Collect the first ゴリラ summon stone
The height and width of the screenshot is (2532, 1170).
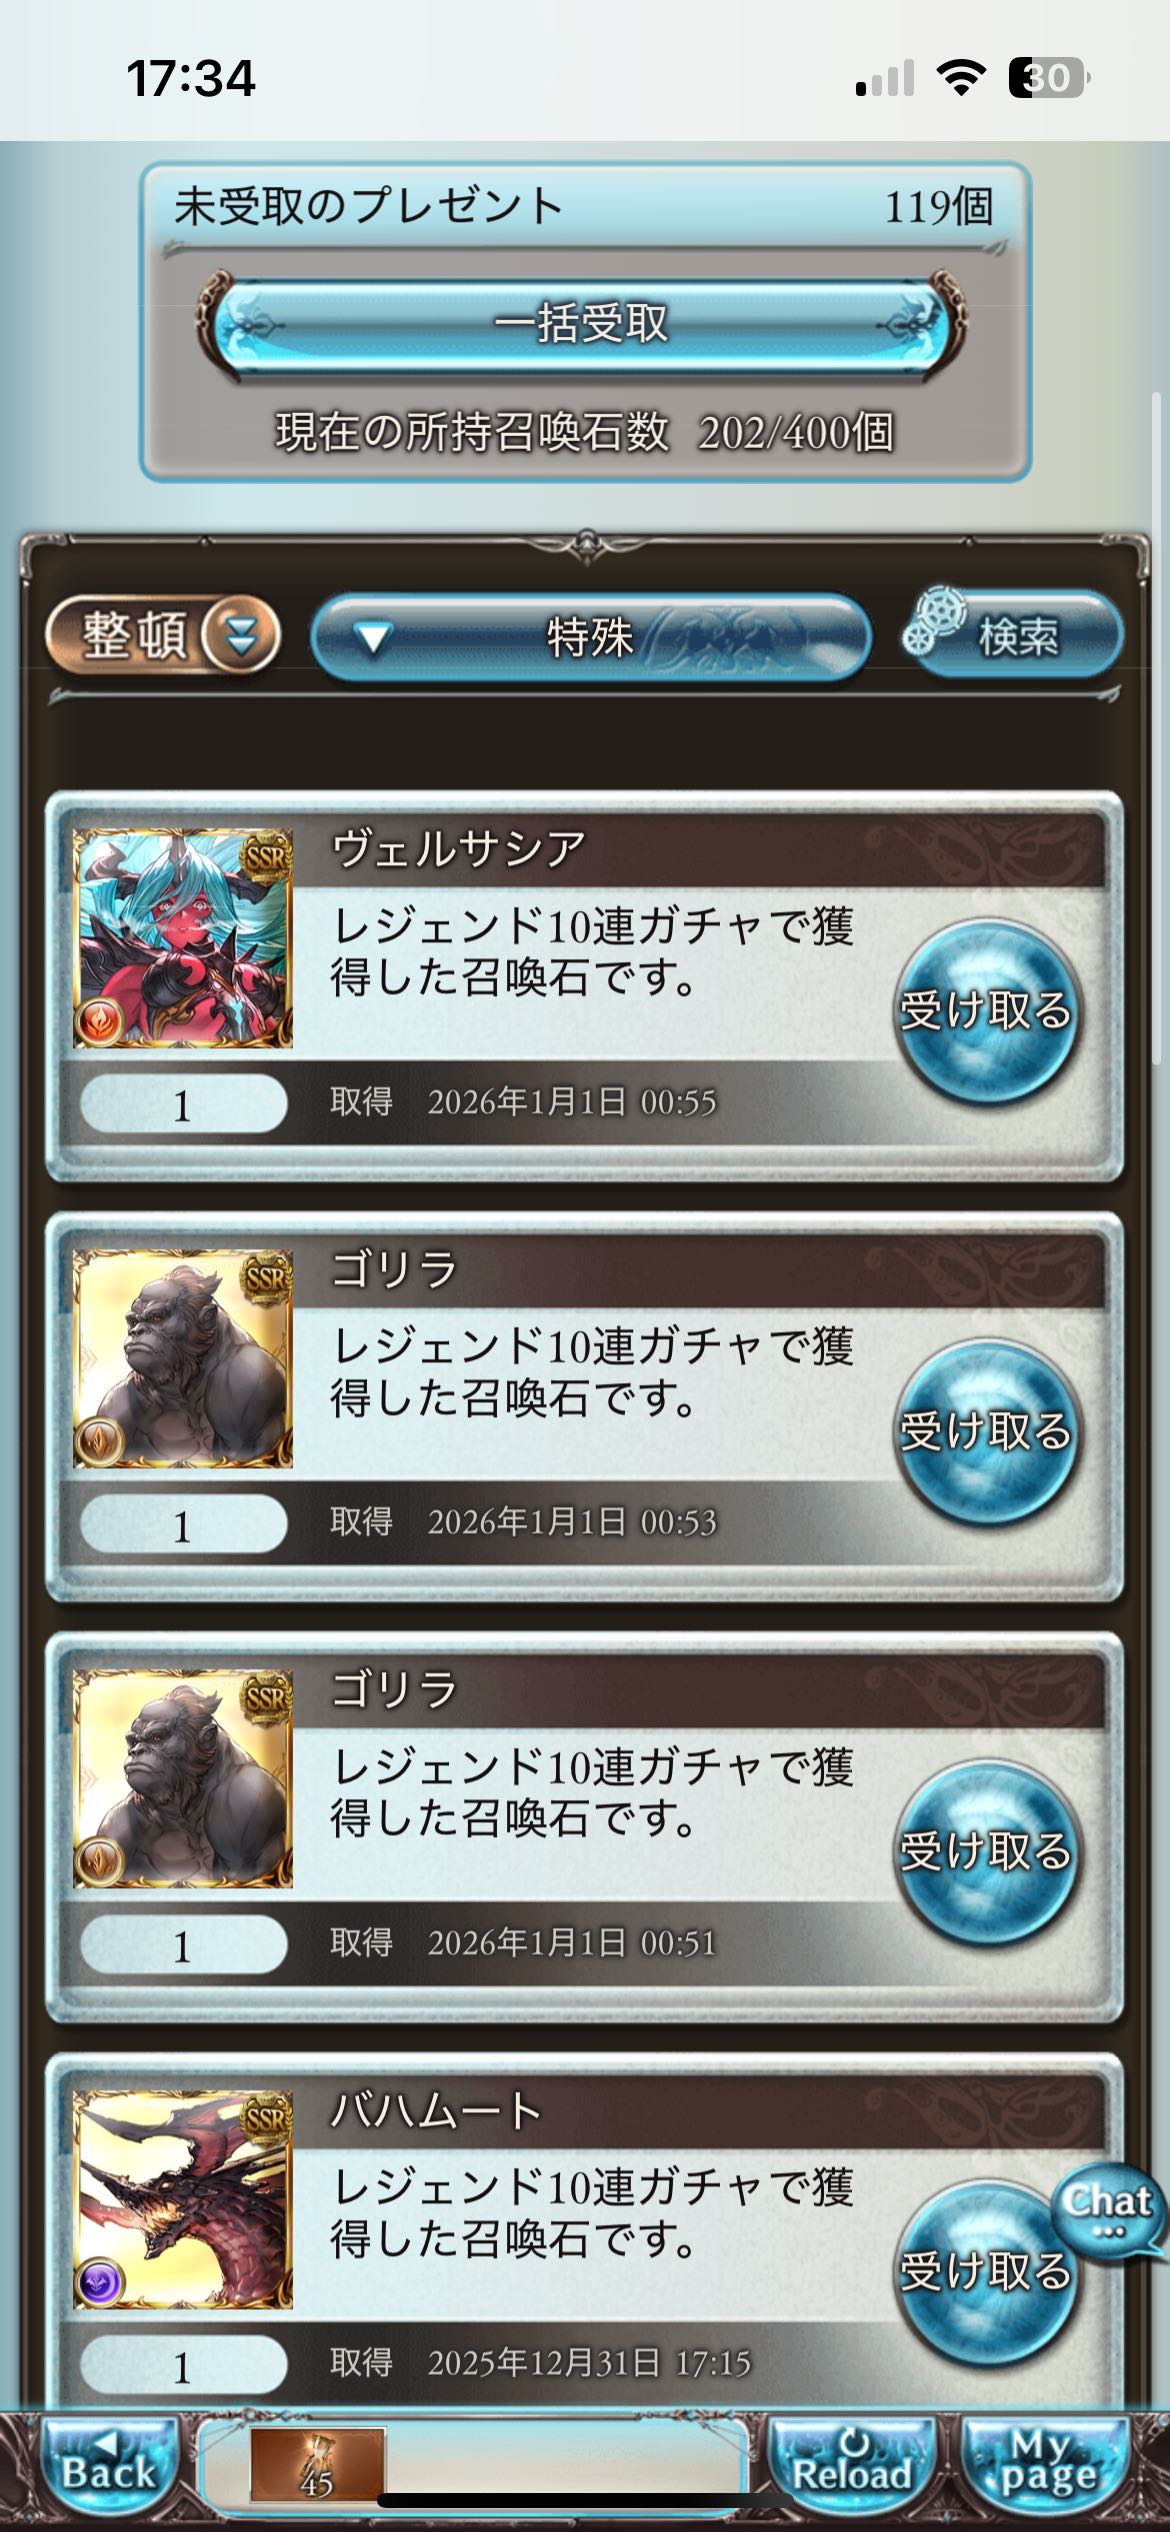(986, 1432)
